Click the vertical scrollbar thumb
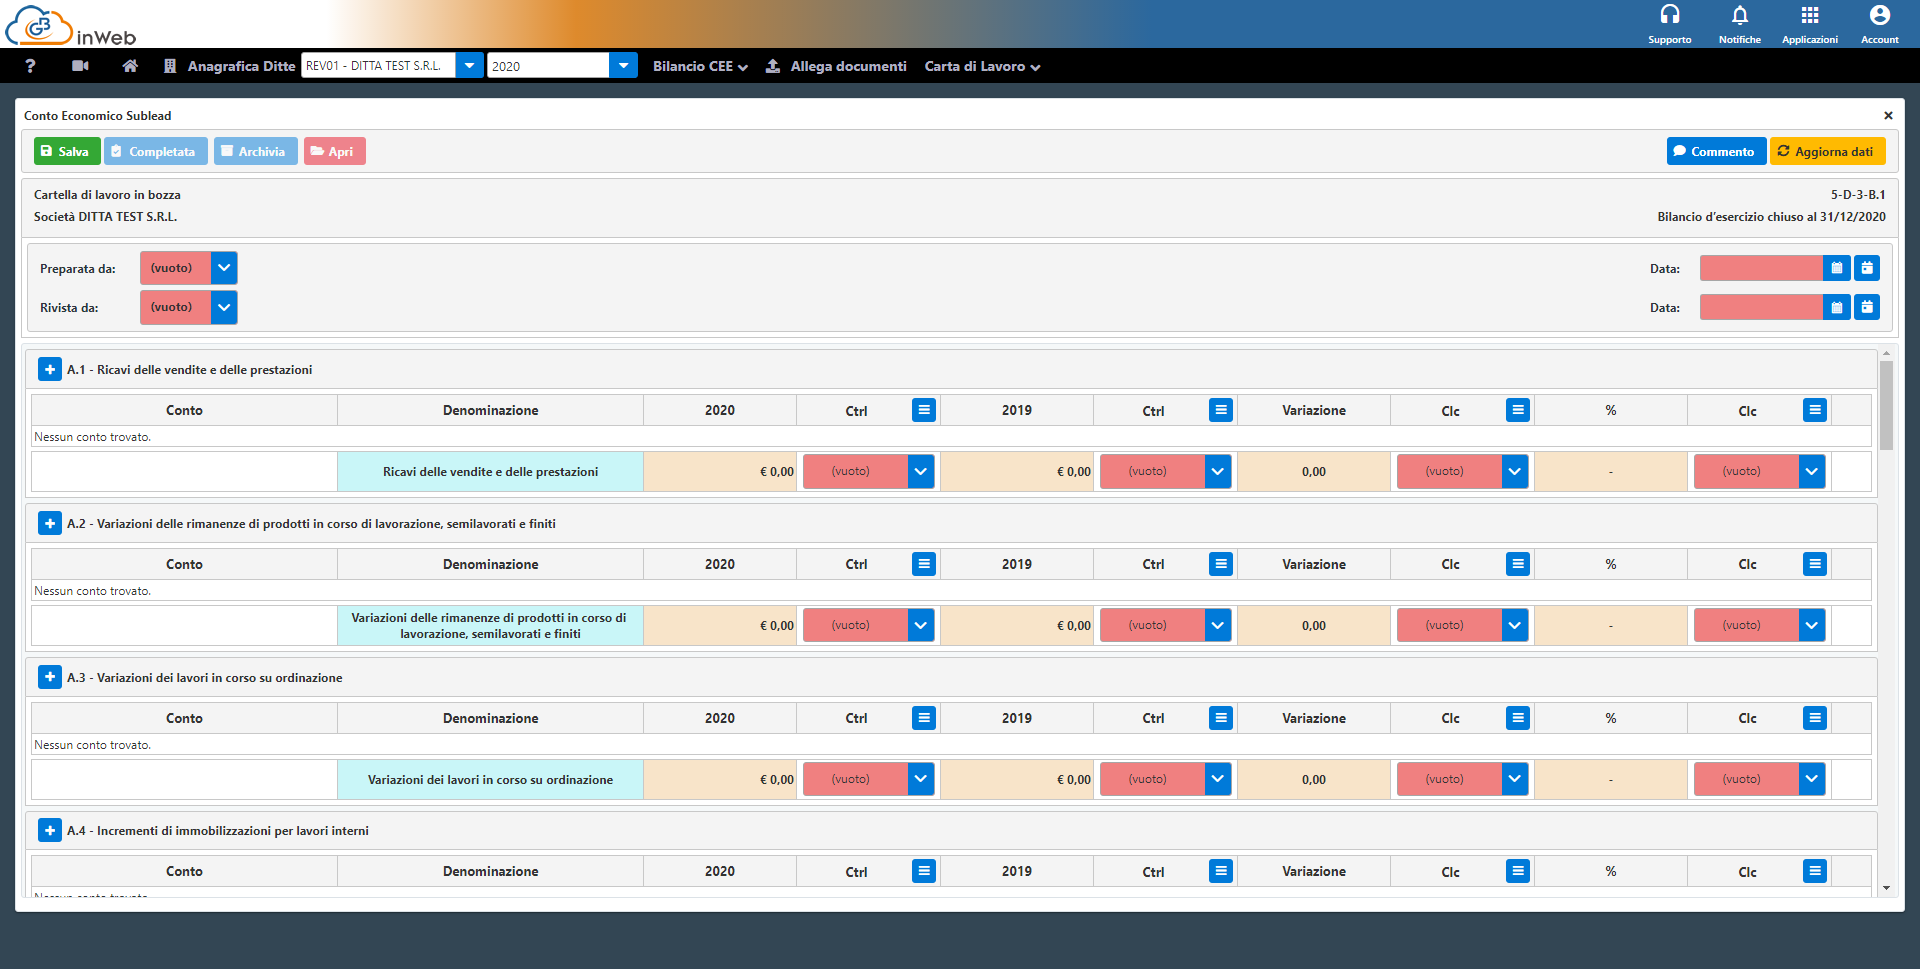Viewport: 1920px width, 969px height. click(x=1886, y=405)
